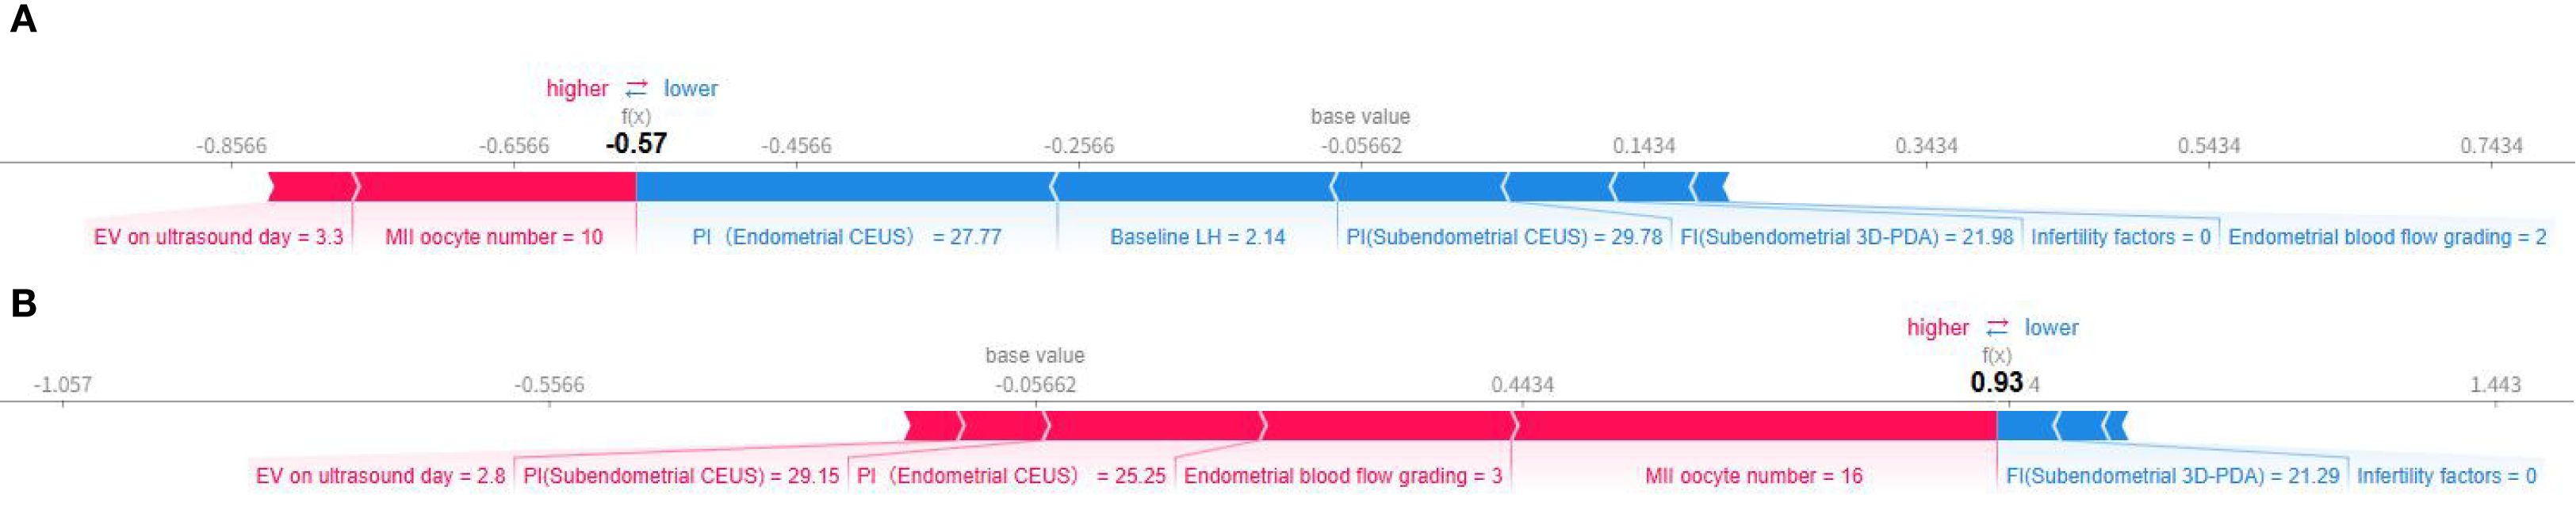Select the bold 0.93 f(x) value
Viewport: 2576px width, 518px height.
coord(1996,383)
